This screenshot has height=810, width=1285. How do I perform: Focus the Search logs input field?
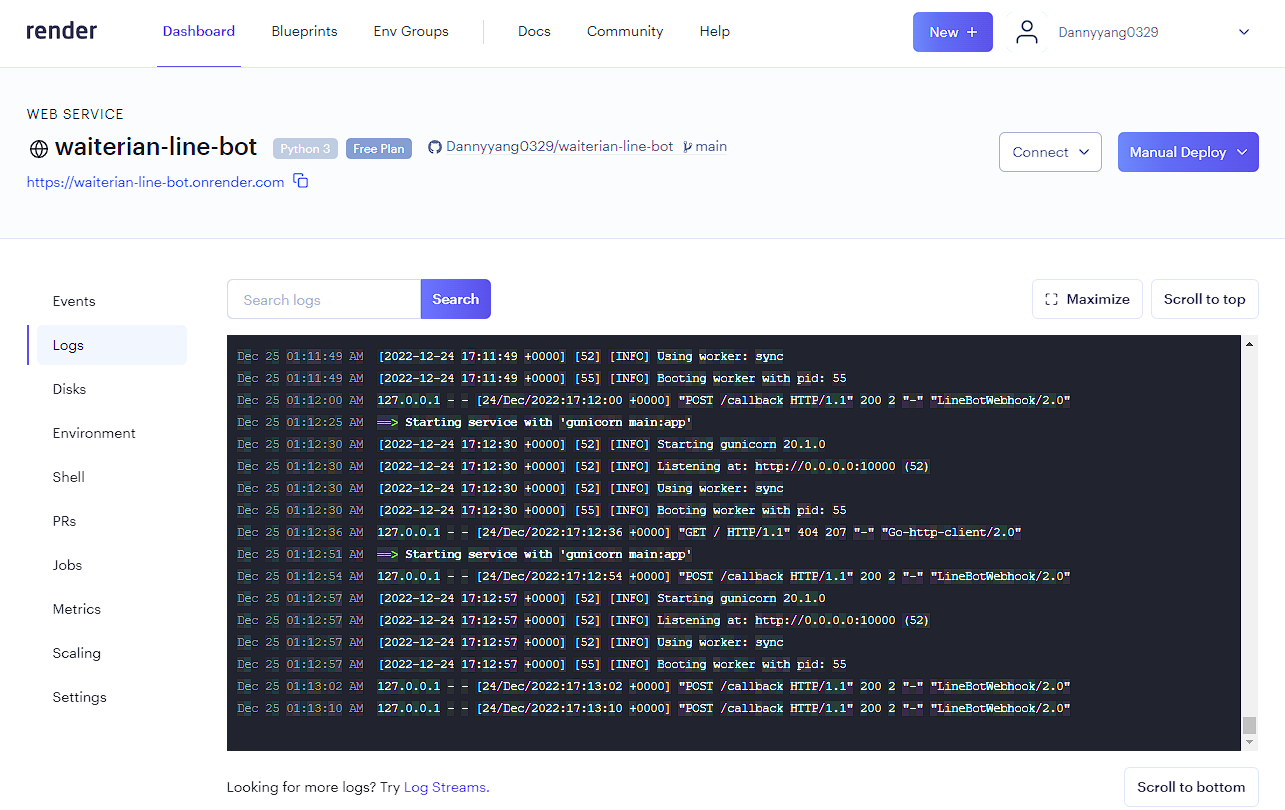[x=324, y=299]
